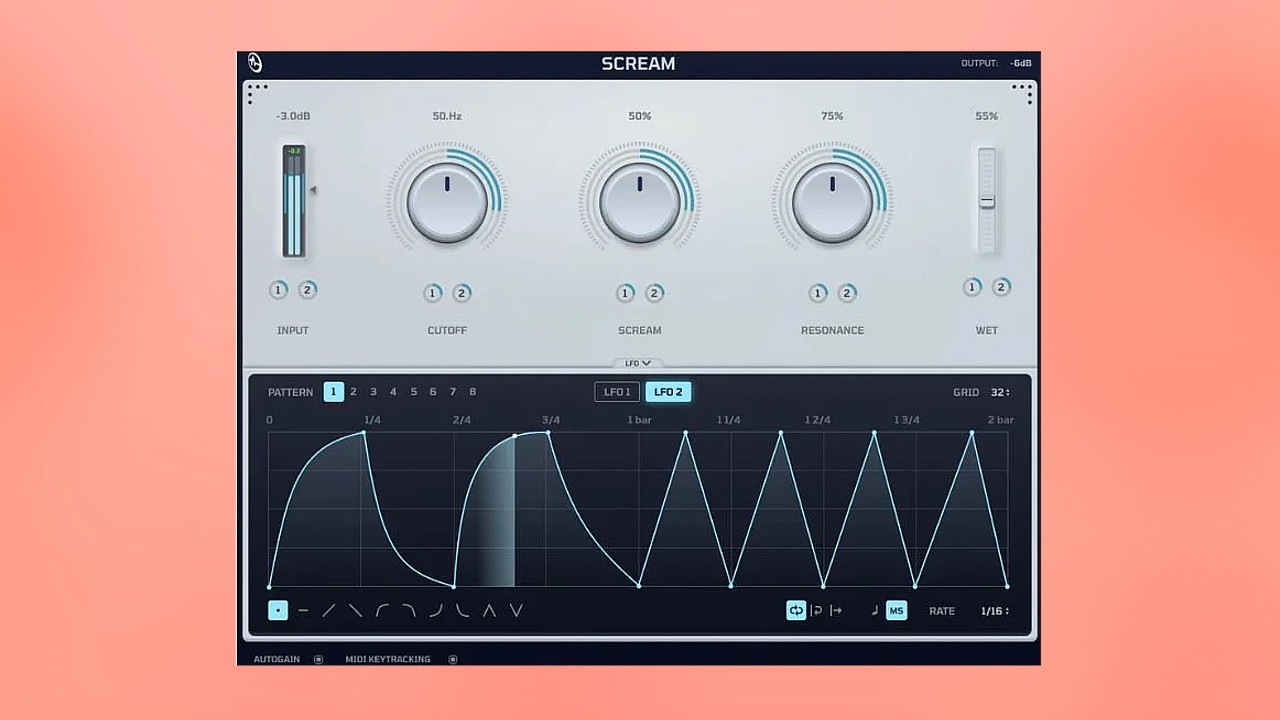Click the LFO peak node at 1/4

[x=364, y=432]
